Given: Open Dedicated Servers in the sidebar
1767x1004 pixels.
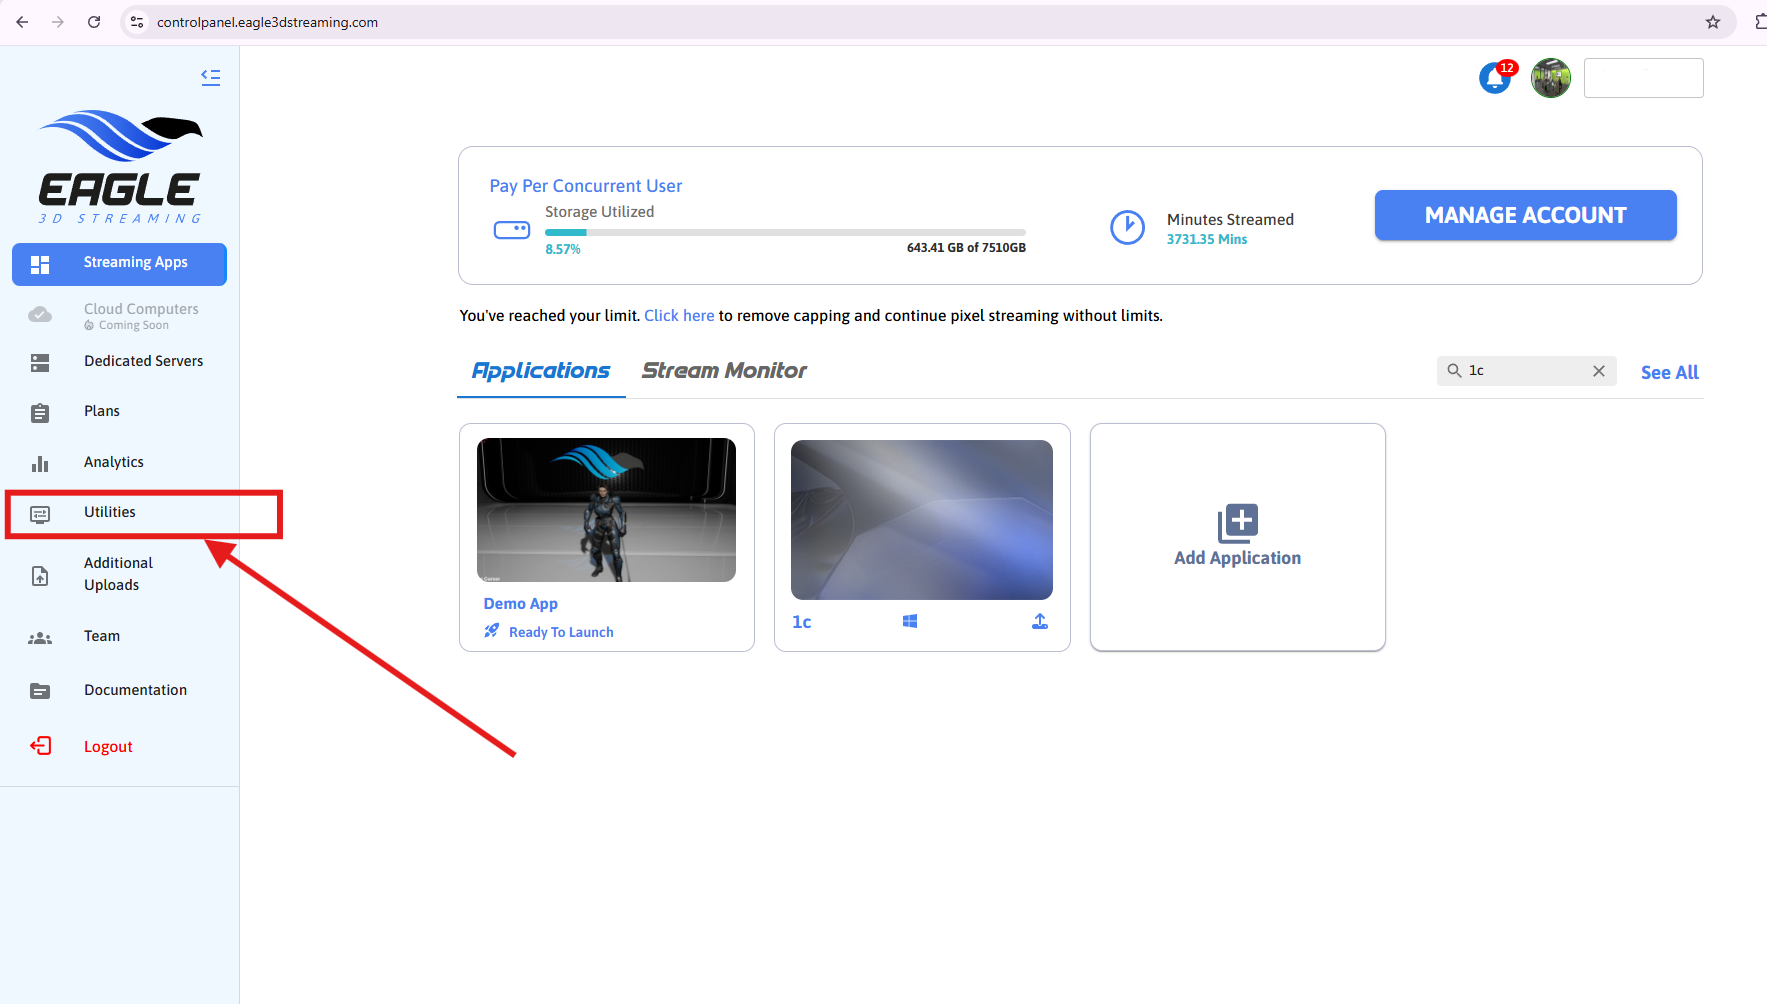Looking at the screenshot, I should pos(143,362).
